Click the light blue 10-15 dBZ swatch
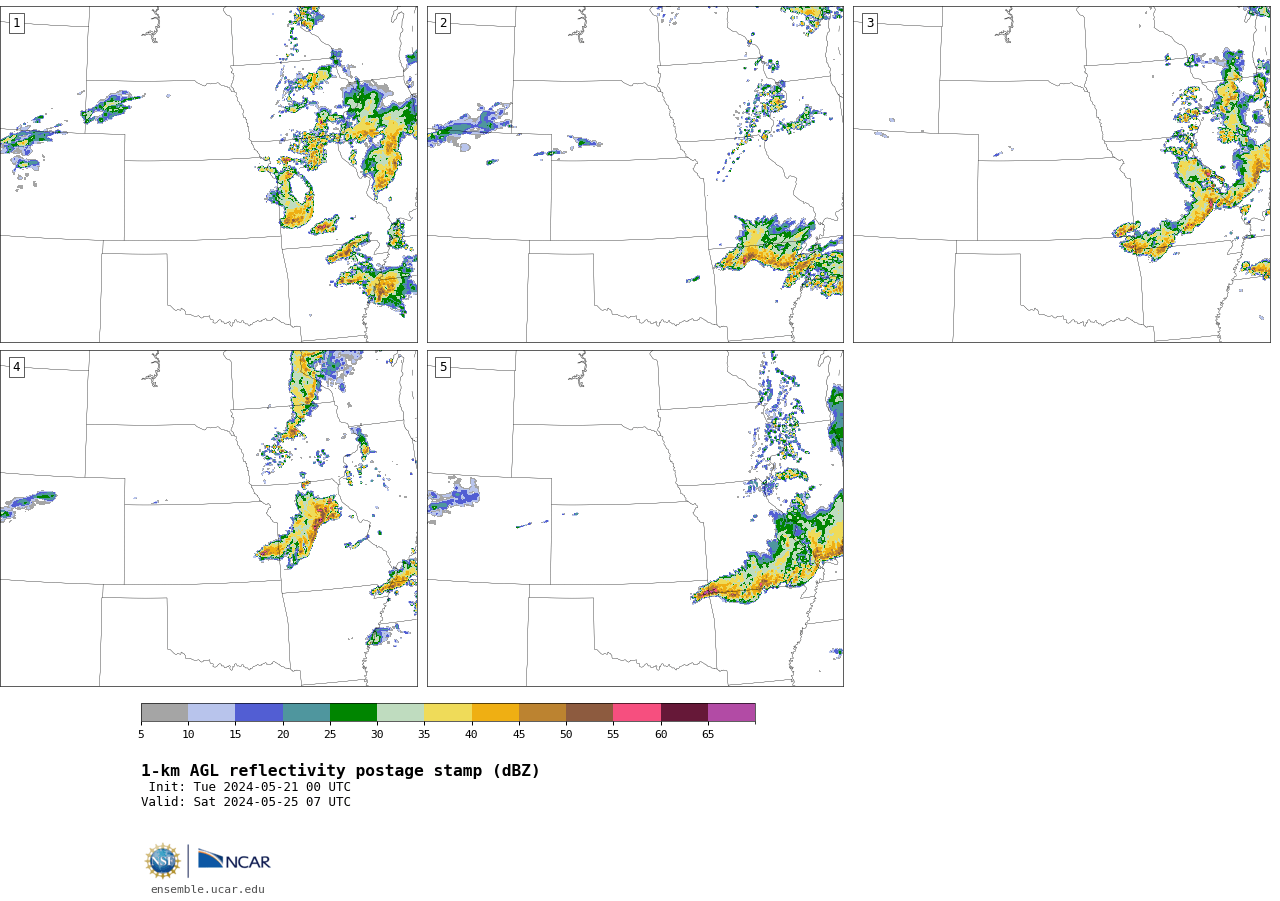Image resolution: width=1280 pixels, height=901 pixels. (x=212, y=713)
